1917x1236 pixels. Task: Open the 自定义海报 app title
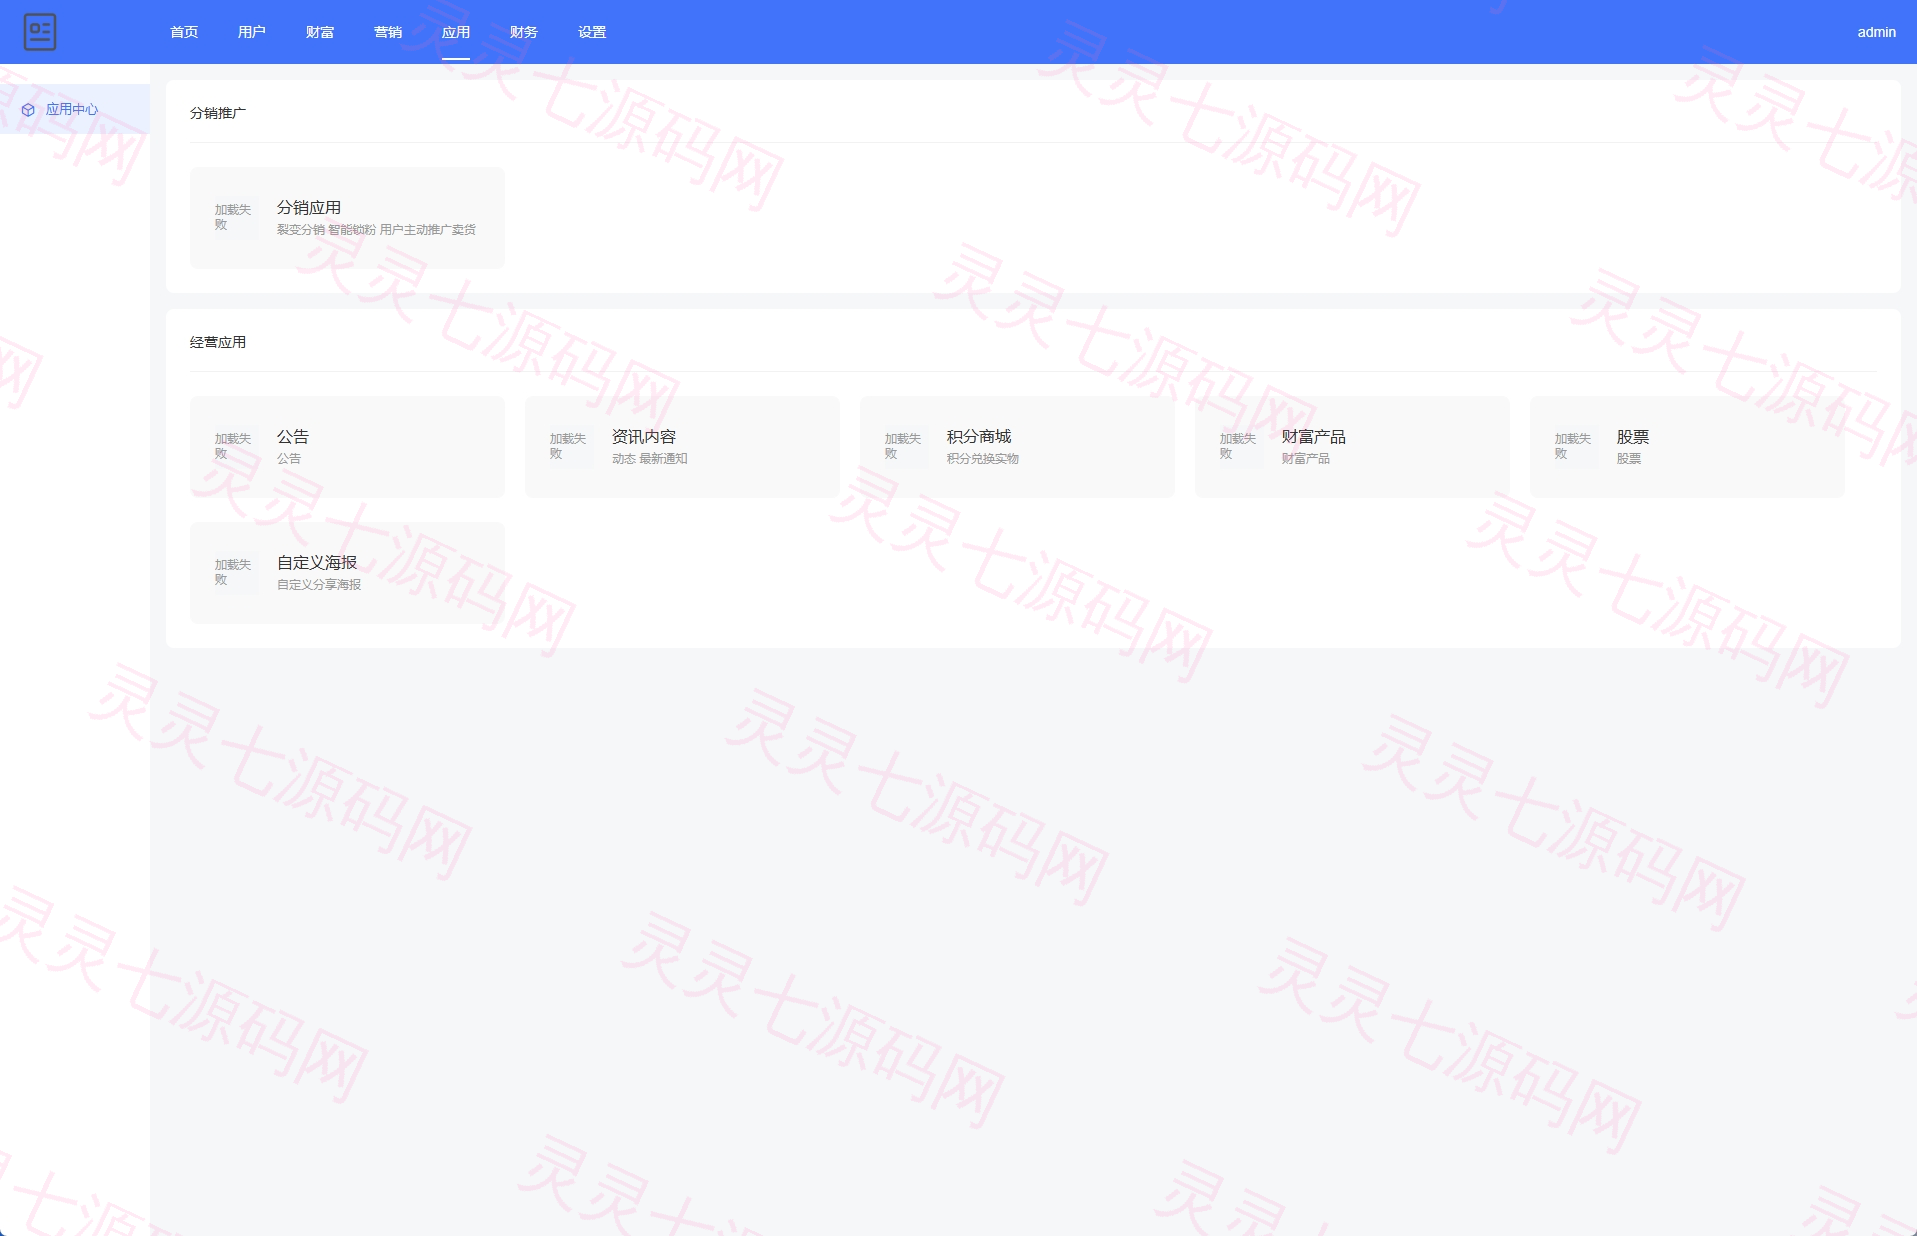tap(317, 562)
